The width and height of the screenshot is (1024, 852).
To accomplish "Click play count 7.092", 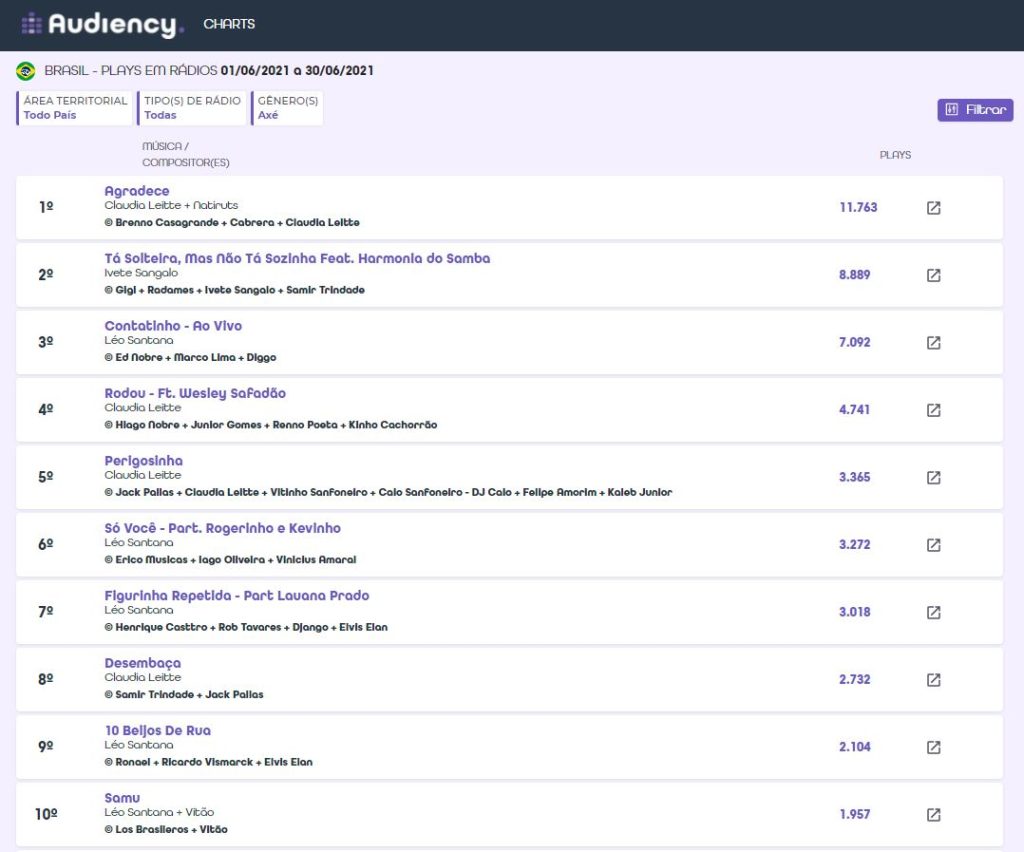I will coord(854,342).
